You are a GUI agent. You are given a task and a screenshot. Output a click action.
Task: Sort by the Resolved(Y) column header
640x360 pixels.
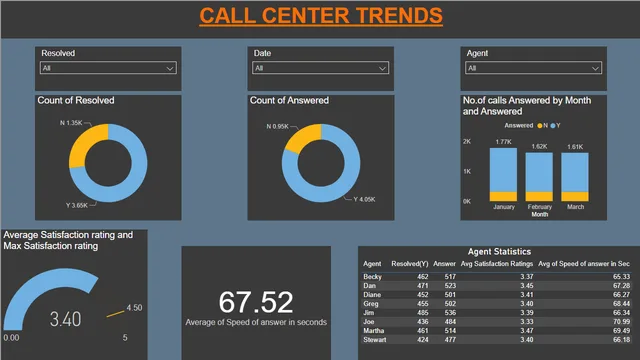click(410, 264)
